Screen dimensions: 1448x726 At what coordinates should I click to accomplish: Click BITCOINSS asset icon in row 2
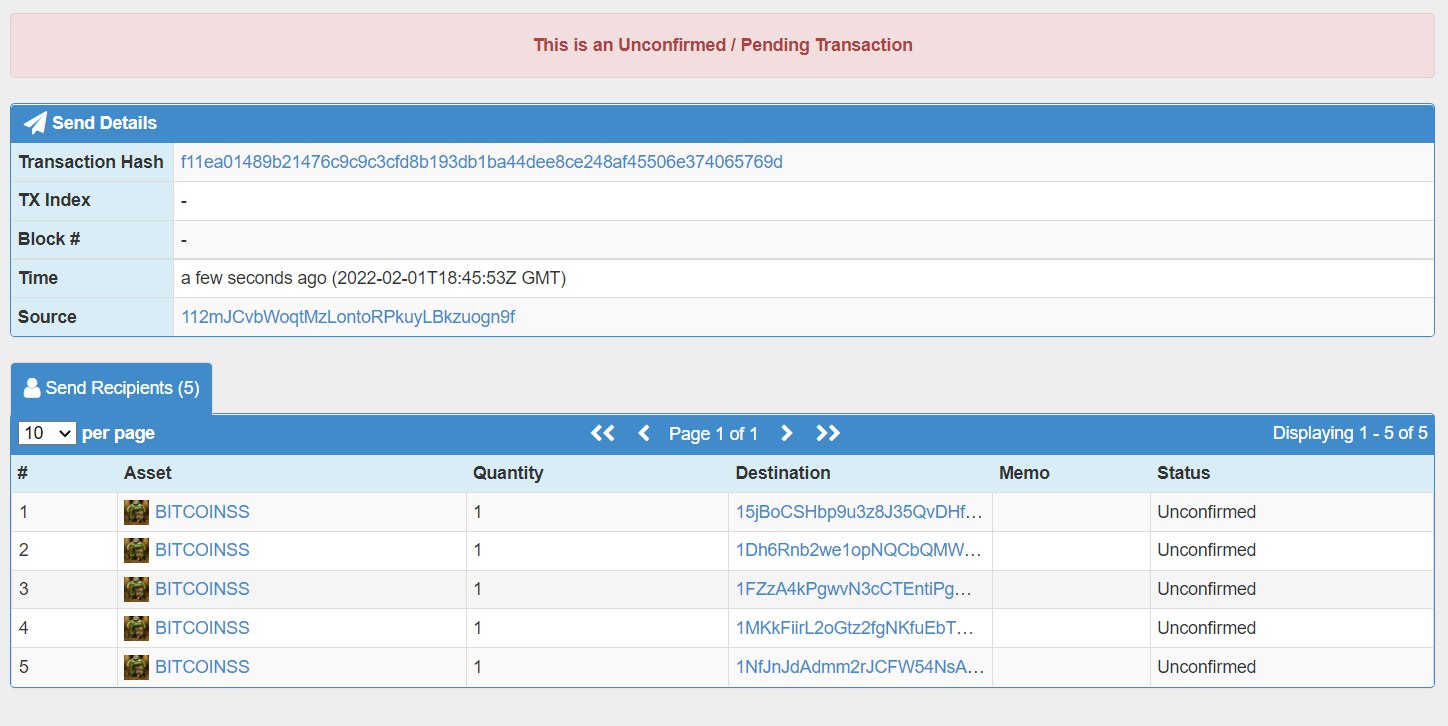136,551
